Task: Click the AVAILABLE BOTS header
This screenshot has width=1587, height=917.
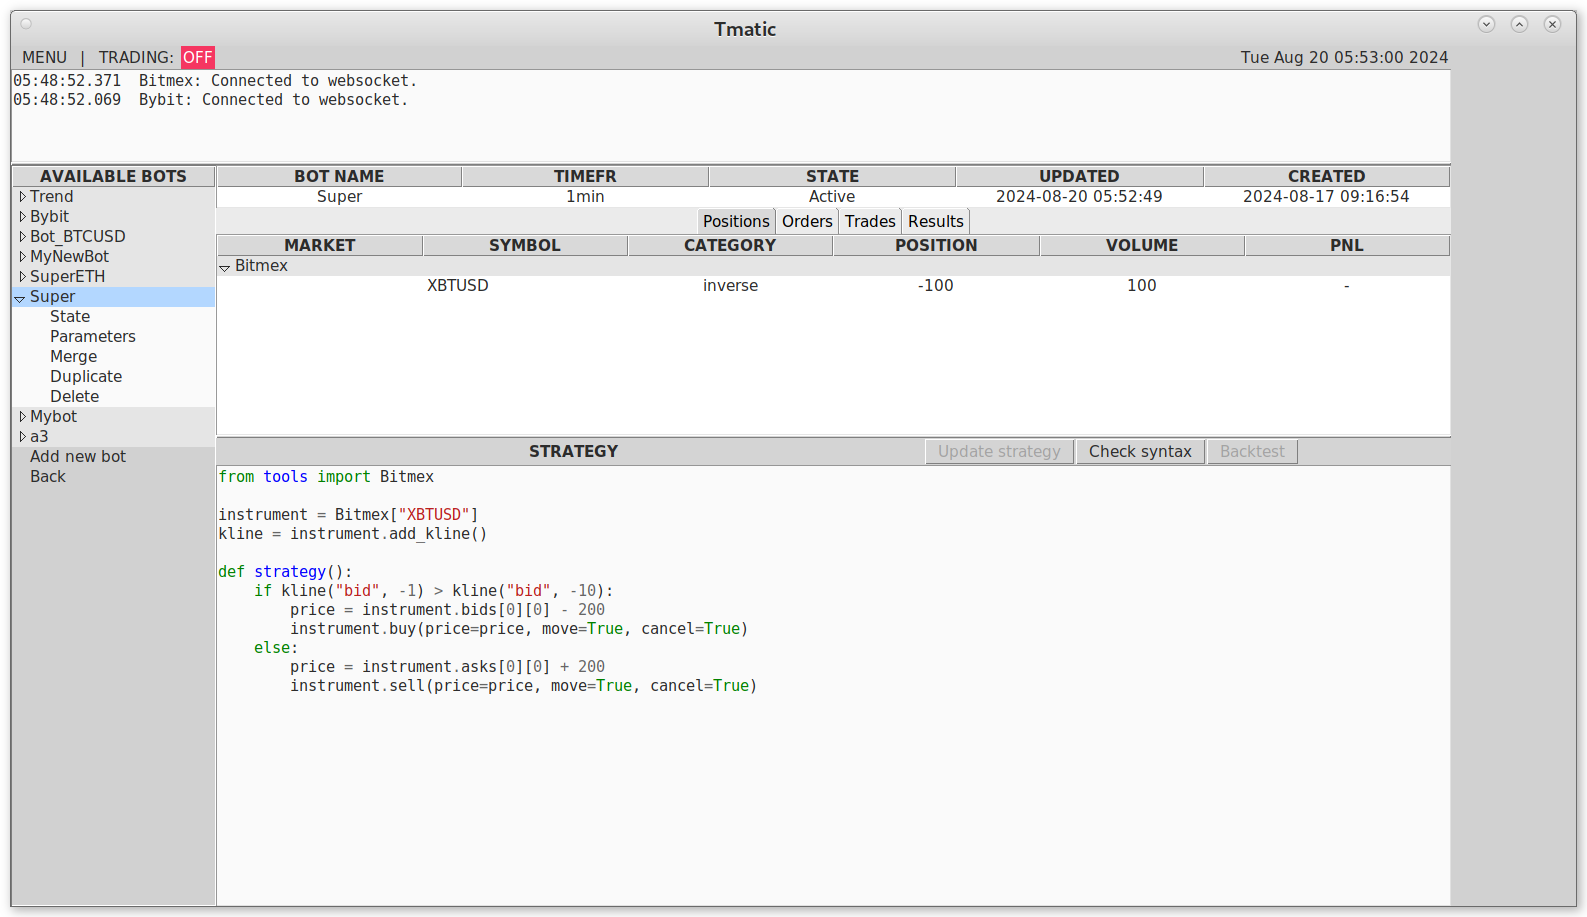Action: click(x=113, y=176)
